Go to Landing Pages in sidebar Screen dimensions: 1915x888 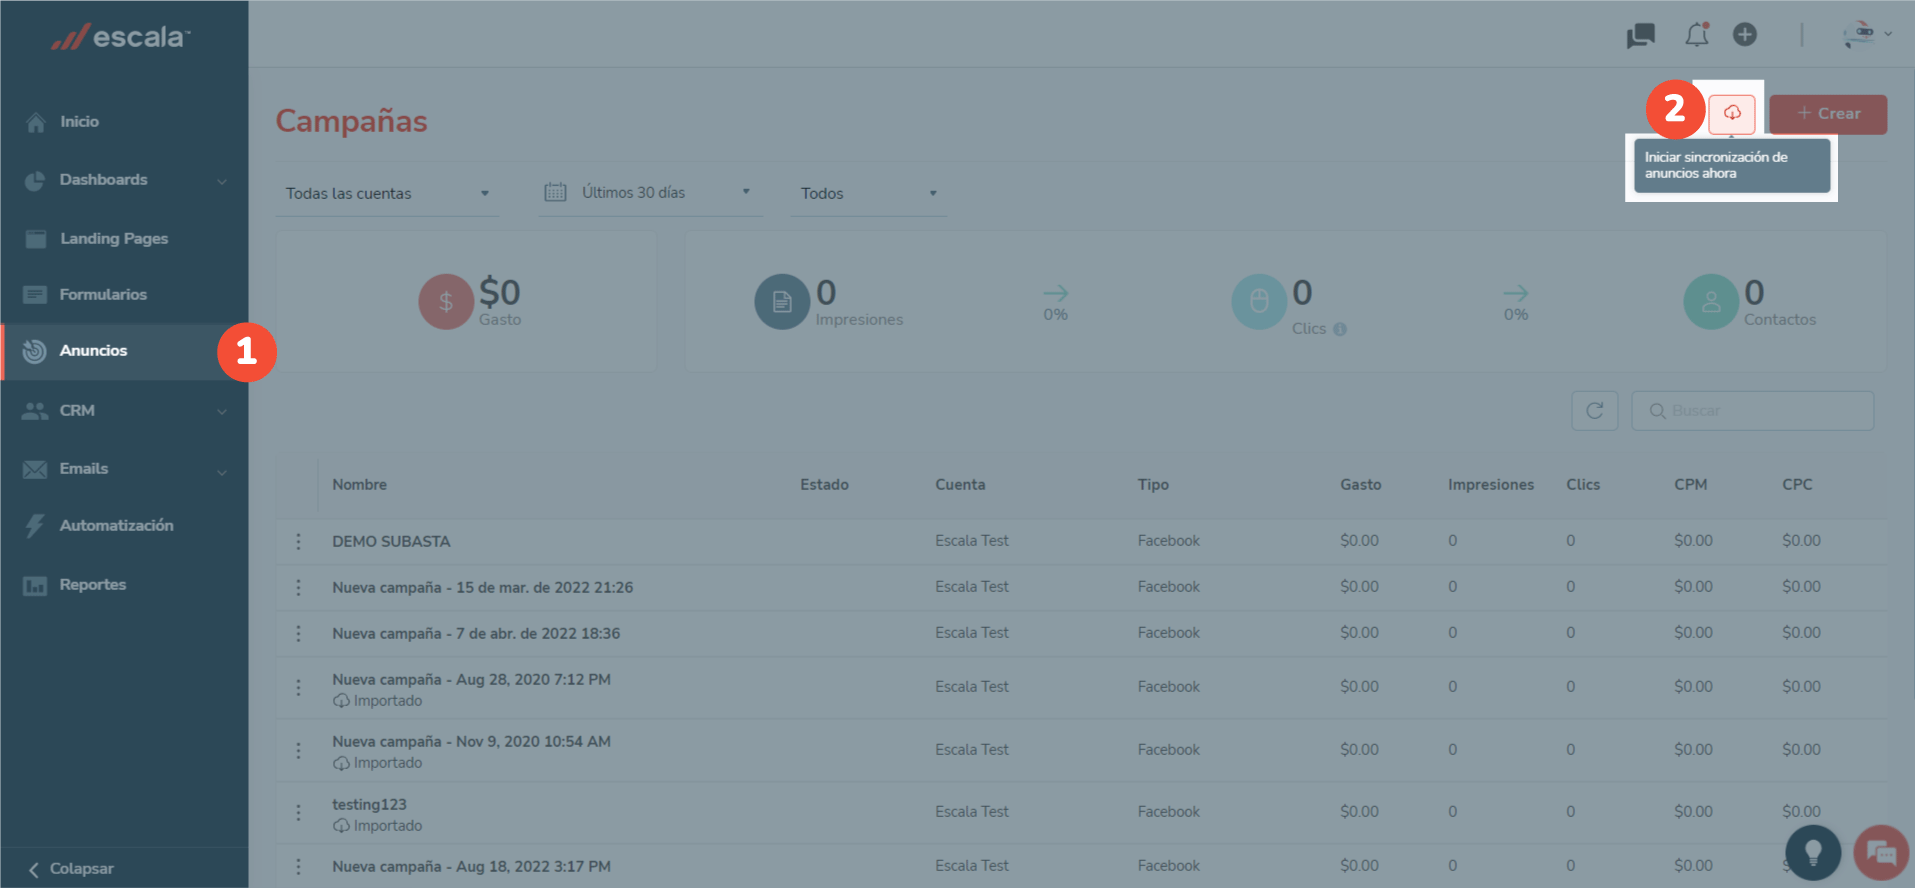click(113, 238)
